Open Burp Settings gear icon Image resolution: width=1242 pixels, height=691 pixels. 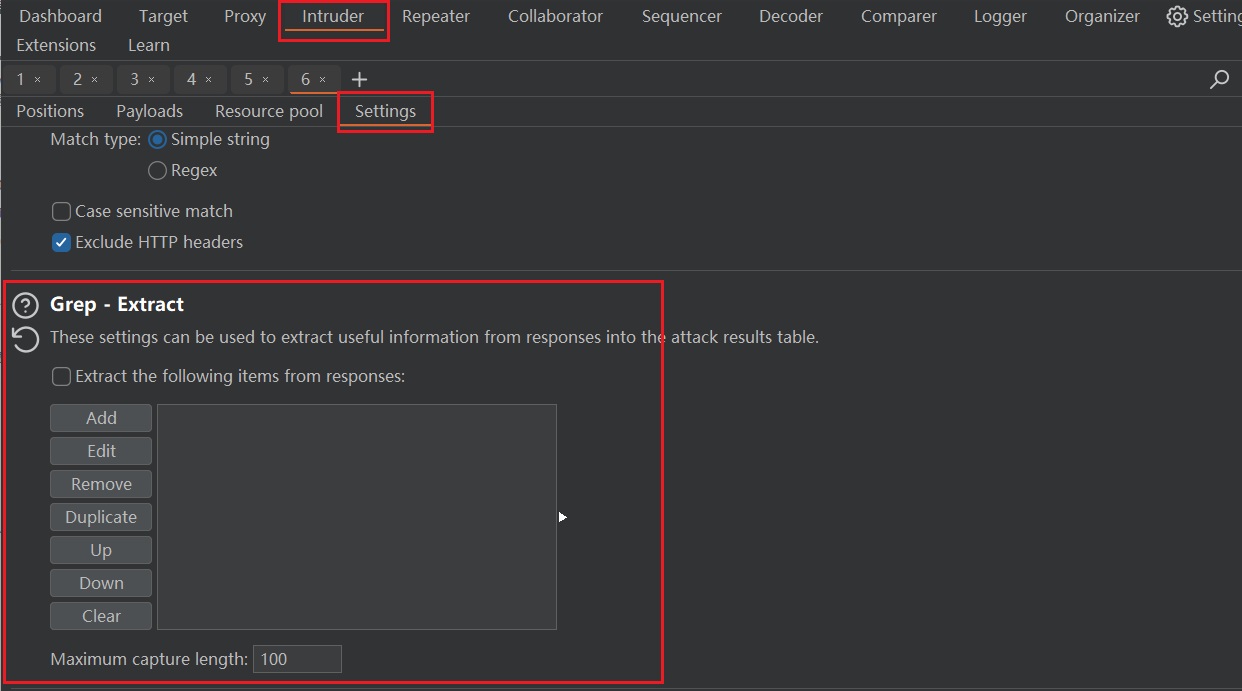pos(1177,16)
